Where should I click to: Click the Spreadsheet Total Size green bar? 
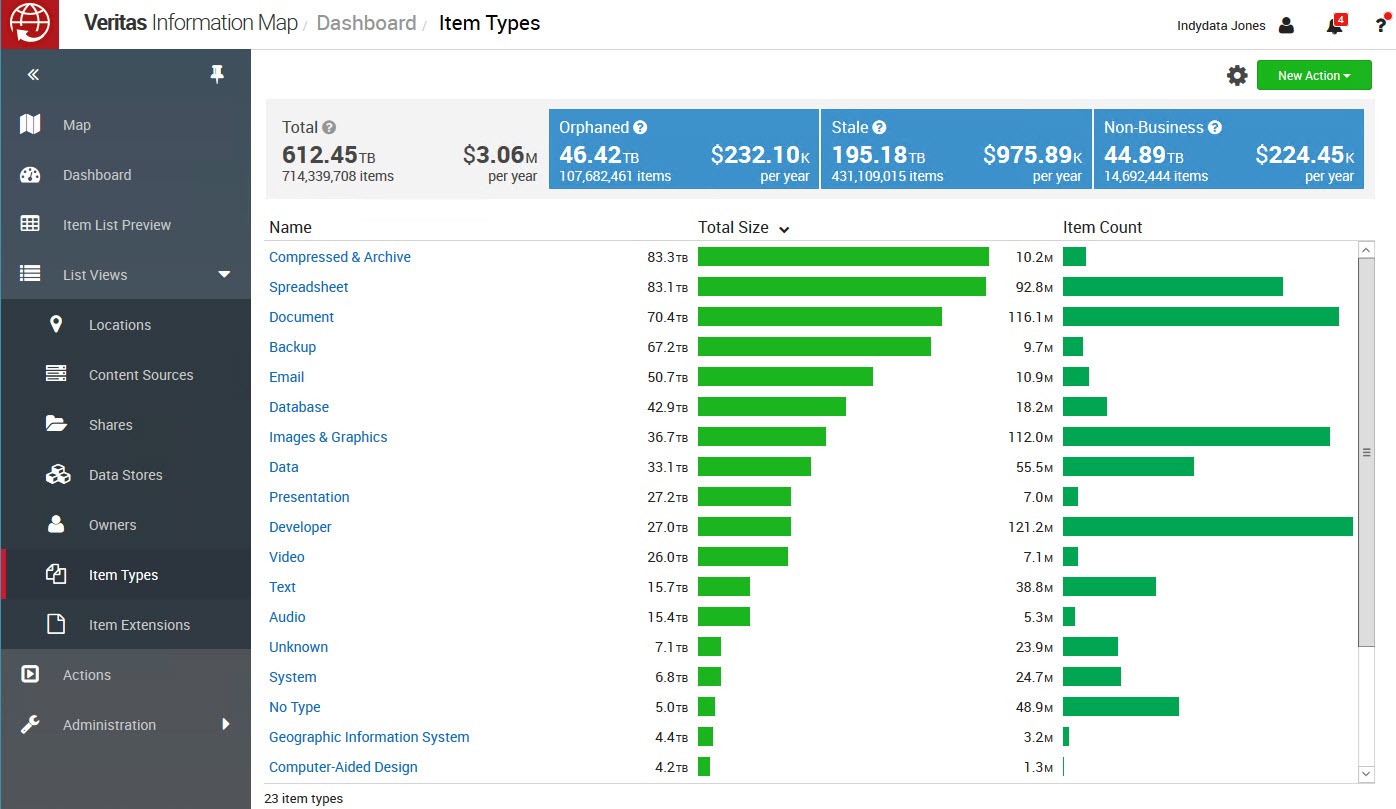(841, 287)
